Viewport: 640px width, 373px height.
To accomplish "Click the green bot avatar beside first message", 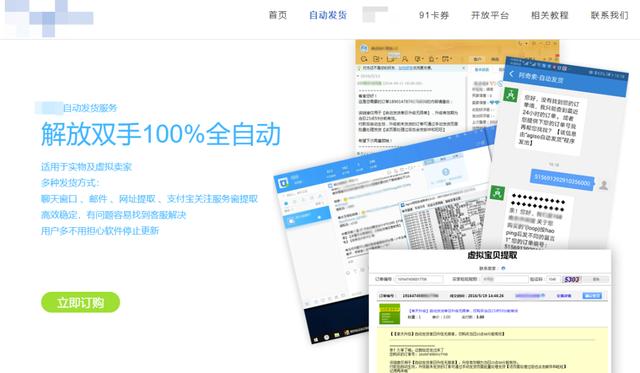I will pos(511,95).
